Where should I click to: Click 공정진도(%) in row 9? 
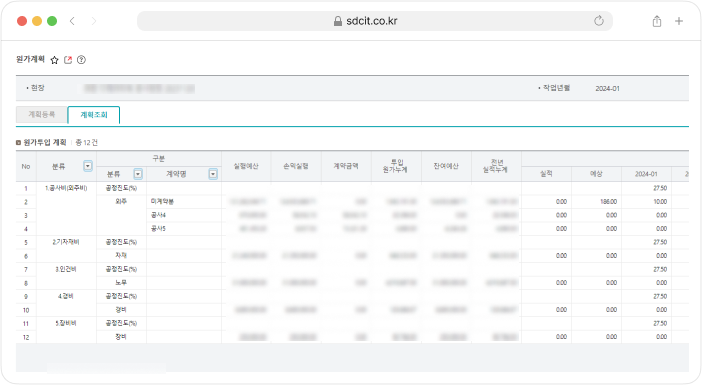[x=121, y=296]
